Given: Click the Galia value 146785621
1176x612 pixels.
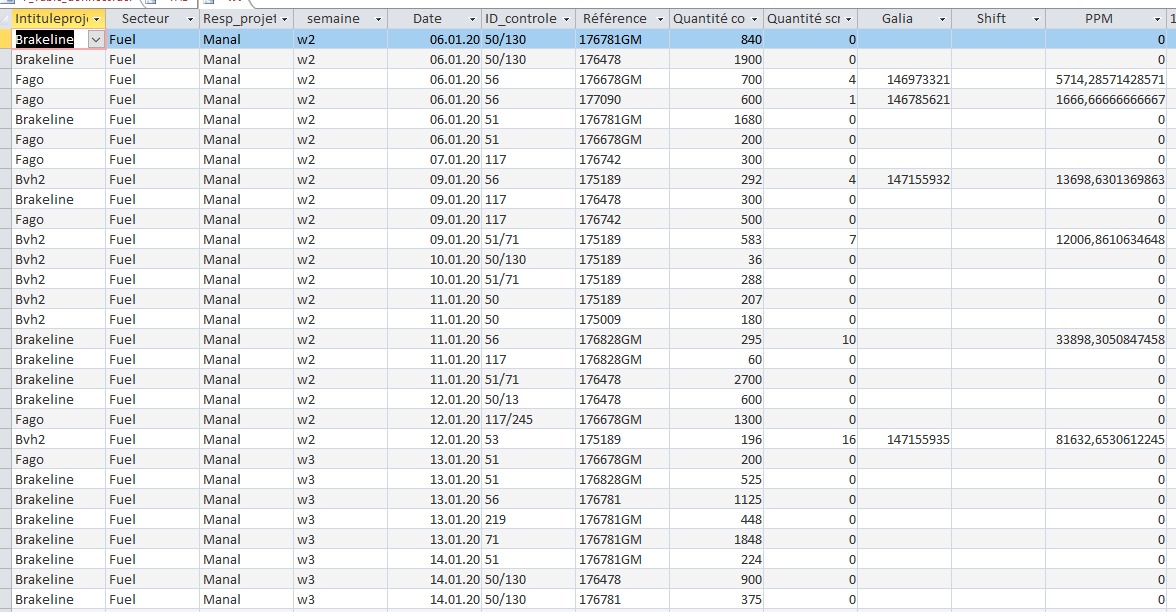Looking at the screenshot, I should (918, 100).
